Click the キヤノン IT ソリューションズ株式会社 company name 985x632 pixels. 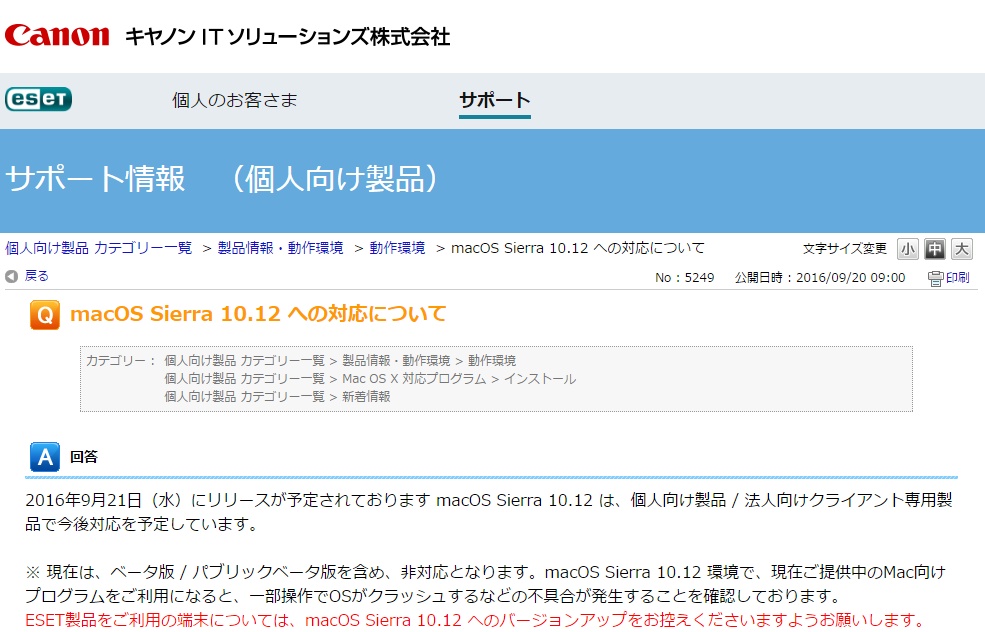(x=287, y=36)
